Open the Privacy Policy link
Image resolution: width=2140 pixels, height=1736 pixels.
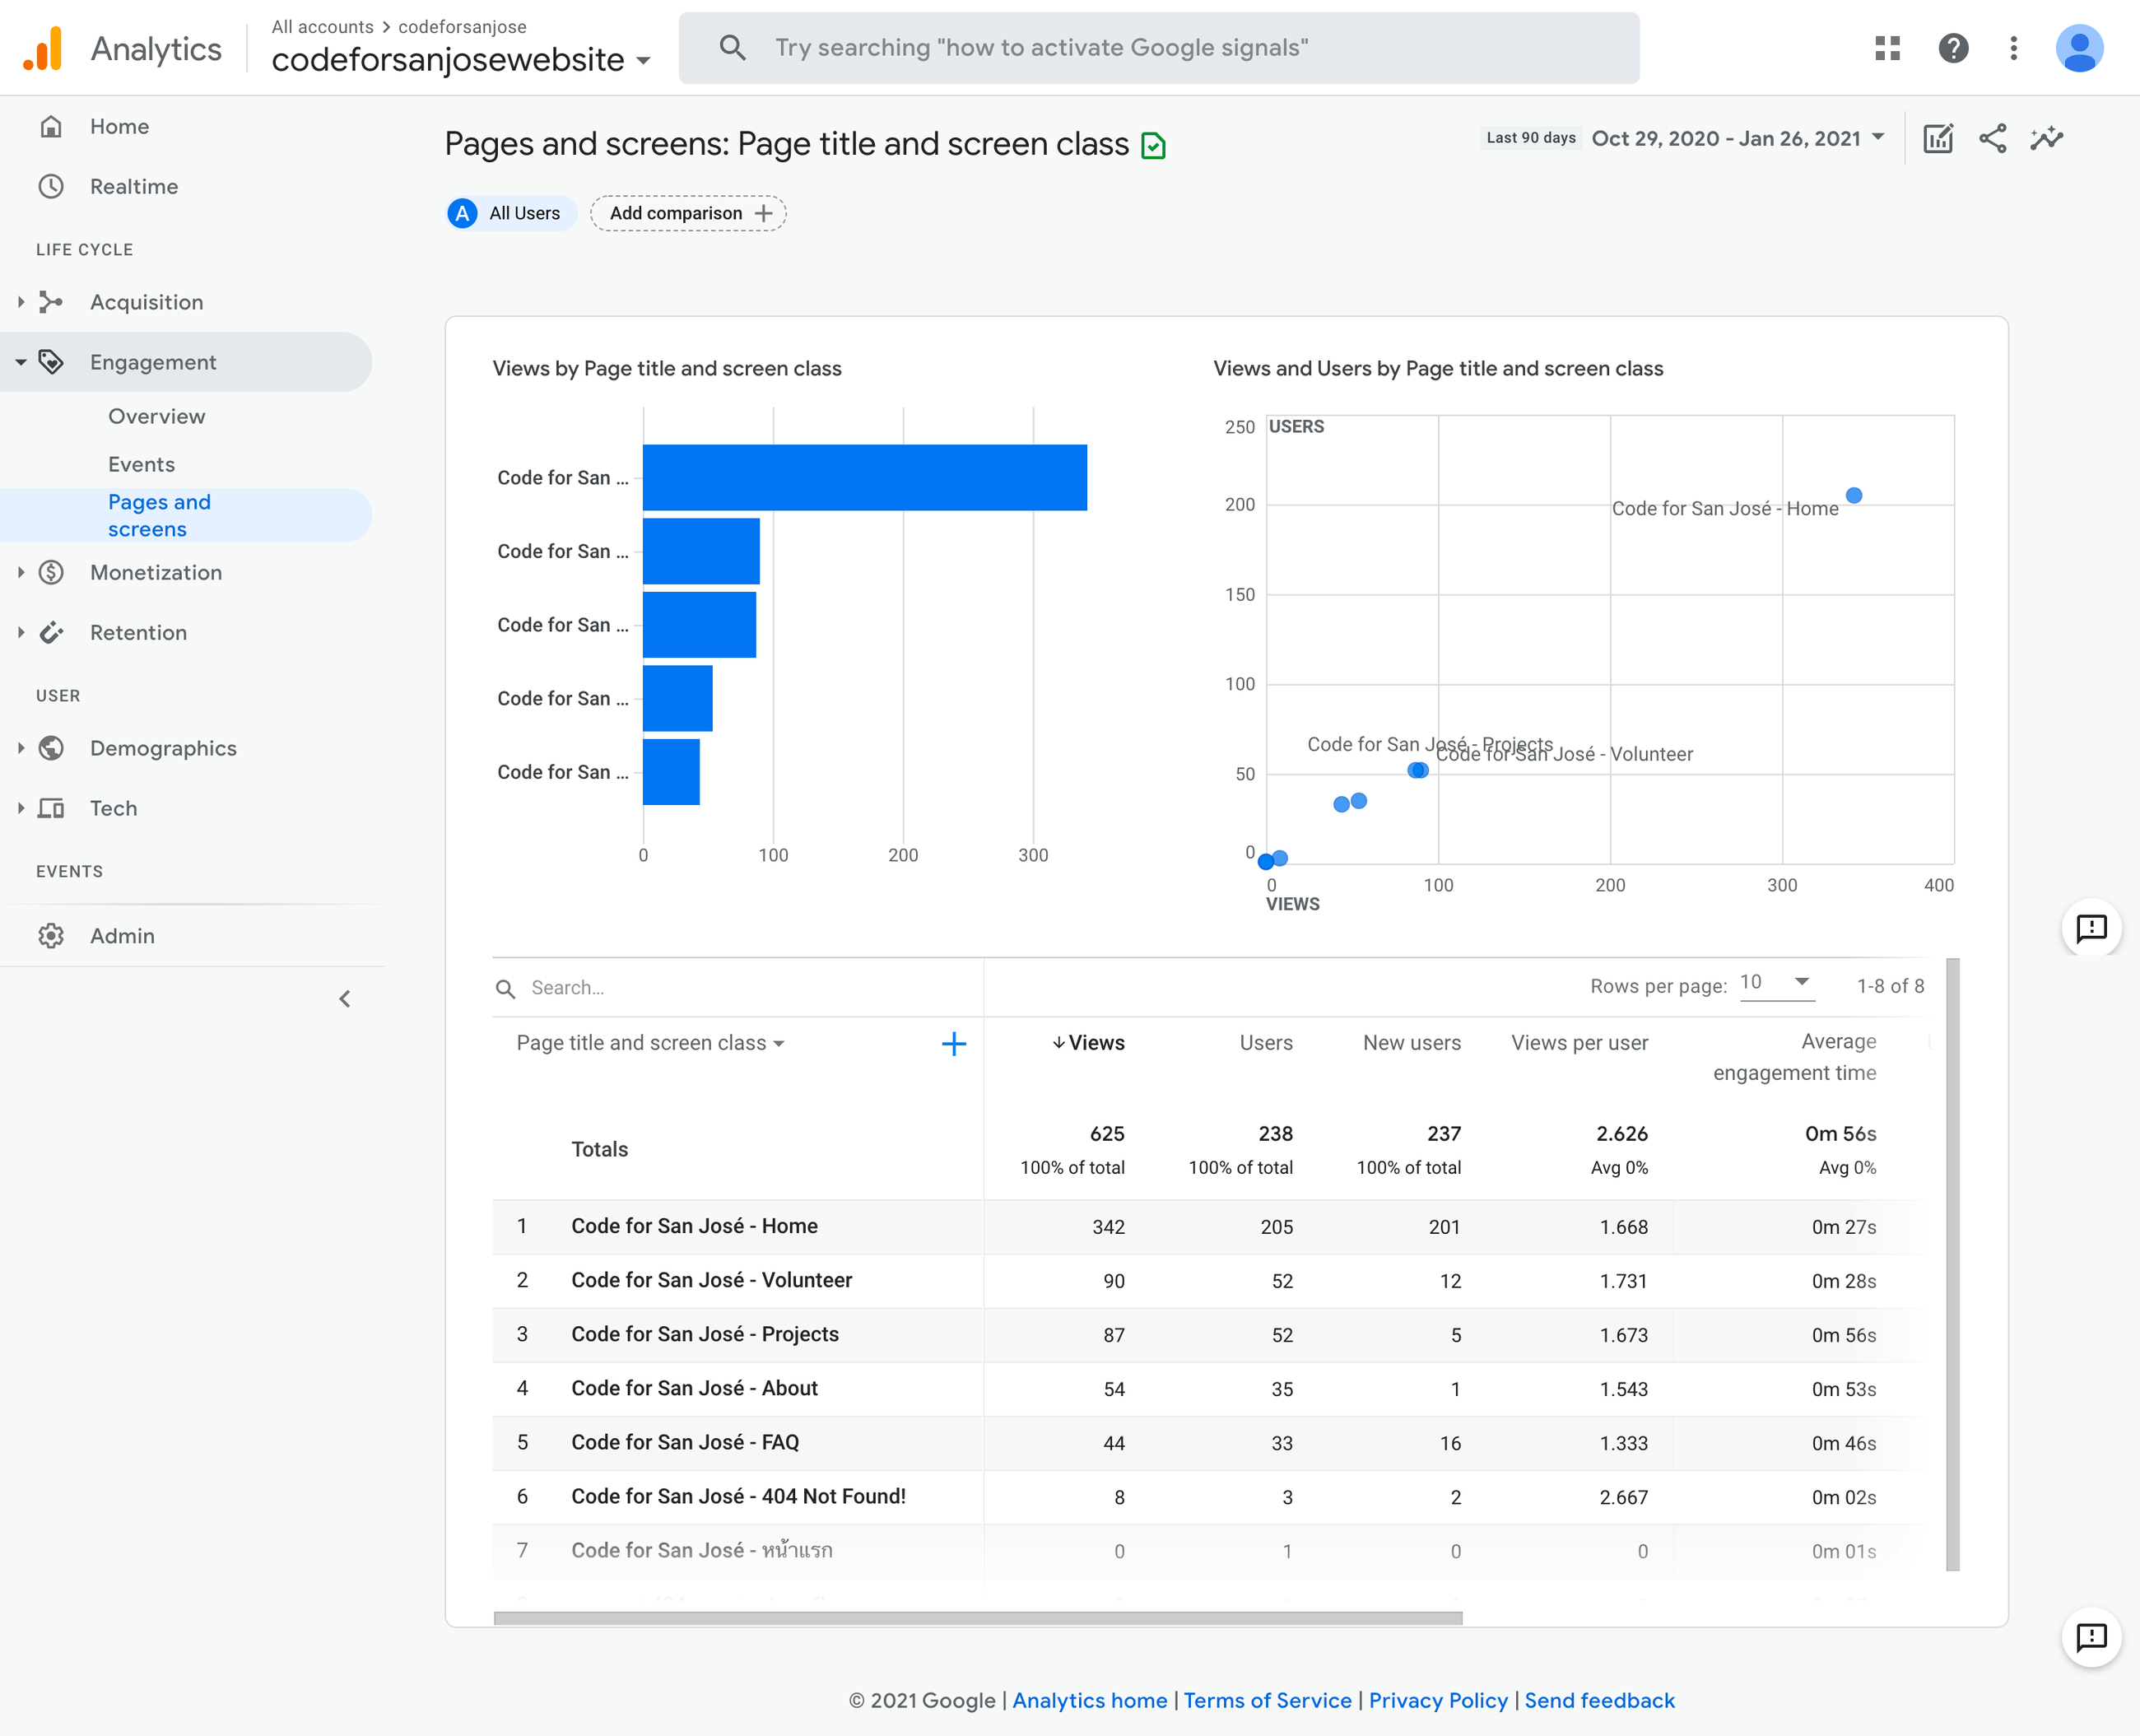click(1437, 1700)
